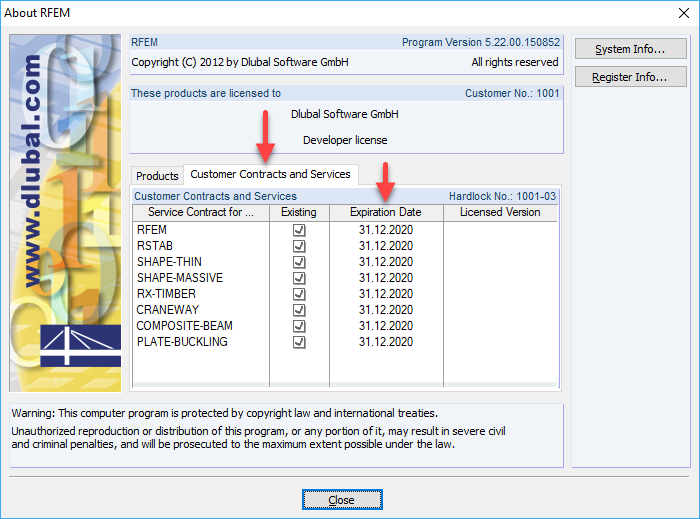Image resolution: width=700 pixels, height=519 pixels.
Task: Select the RX-TIMBER contract row
Action: (345, 294)
